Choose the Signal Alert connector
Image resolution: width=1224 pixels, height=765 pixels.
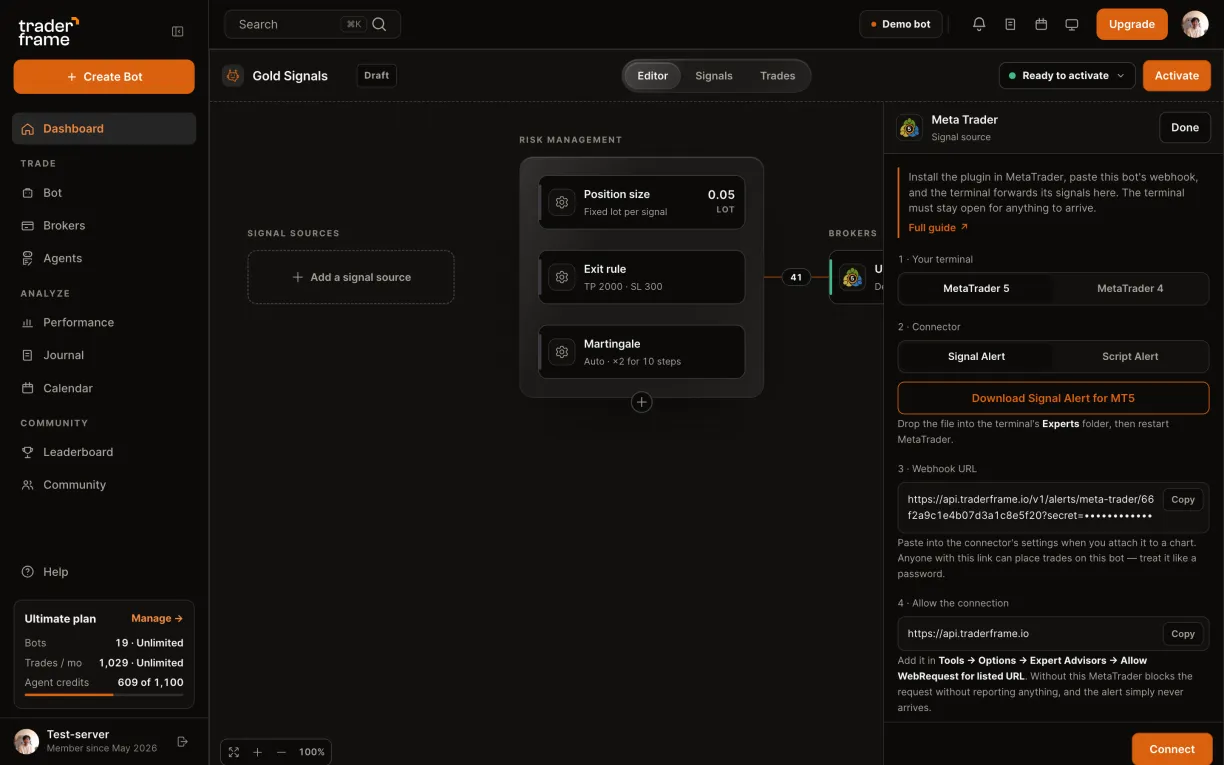[976, 356]
